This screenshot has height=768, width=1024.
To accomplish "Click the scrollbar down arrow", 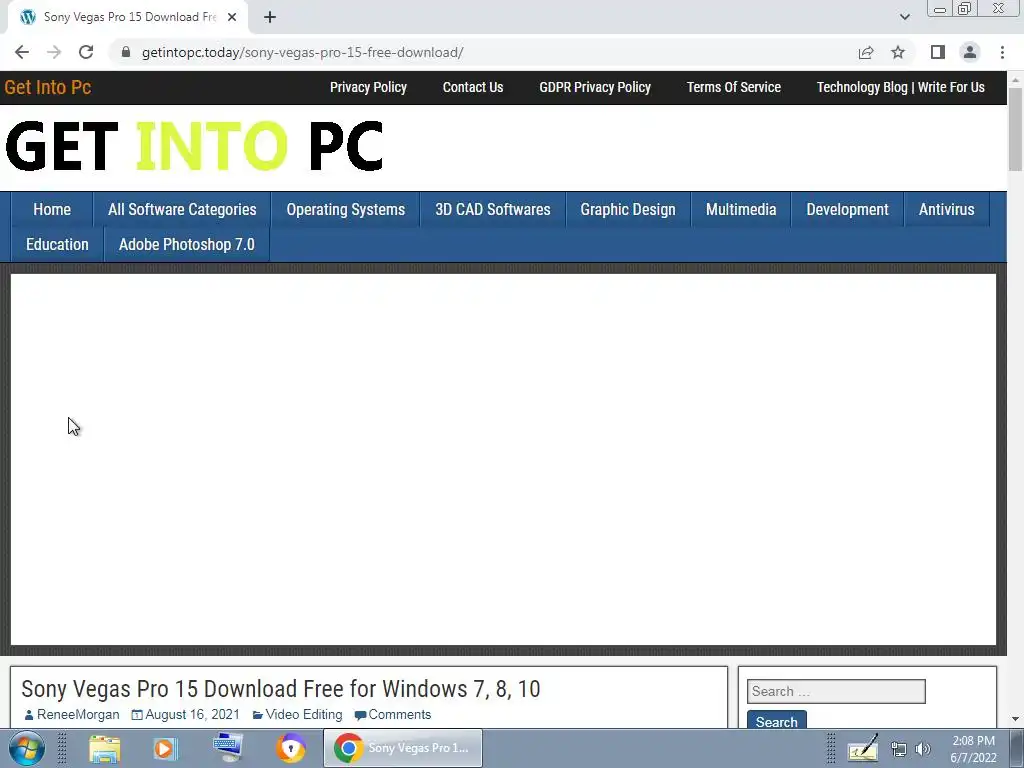I will [x=1015, y=720].
